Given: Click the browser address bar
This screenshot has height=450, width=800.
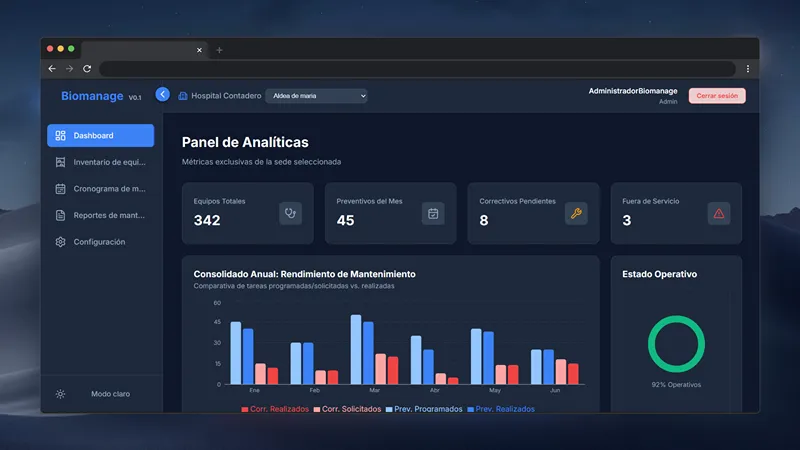Looking at the screenshot, I should point(417,69).
